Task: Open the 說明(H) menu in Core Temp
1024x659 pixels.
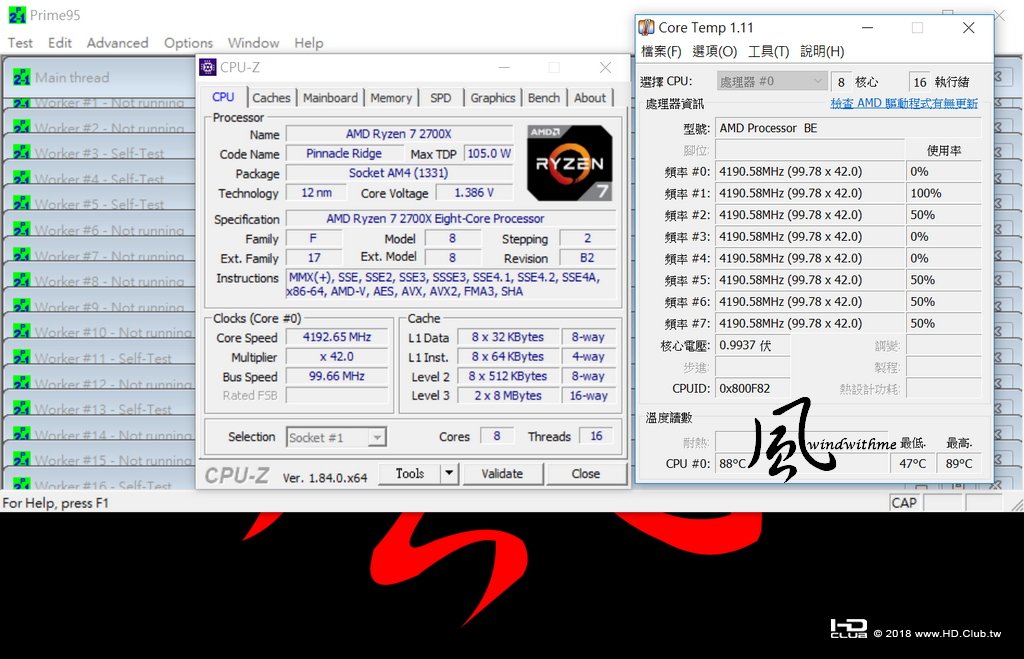Action: (x=822, y=52)
